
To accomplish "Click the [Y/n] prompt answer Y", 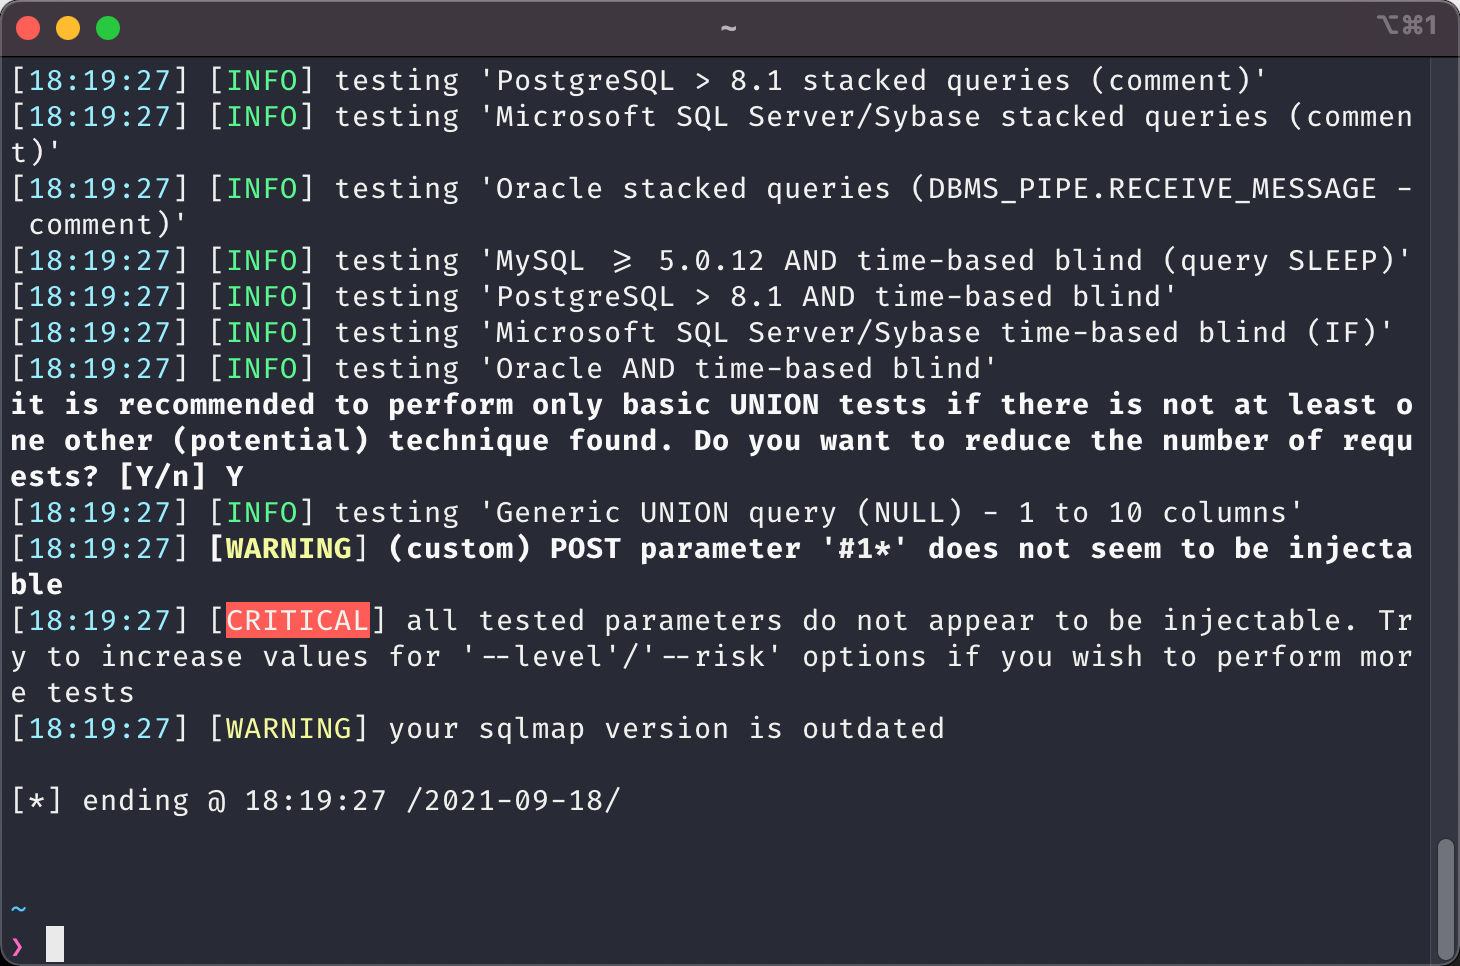I will [x=234, y=476].
